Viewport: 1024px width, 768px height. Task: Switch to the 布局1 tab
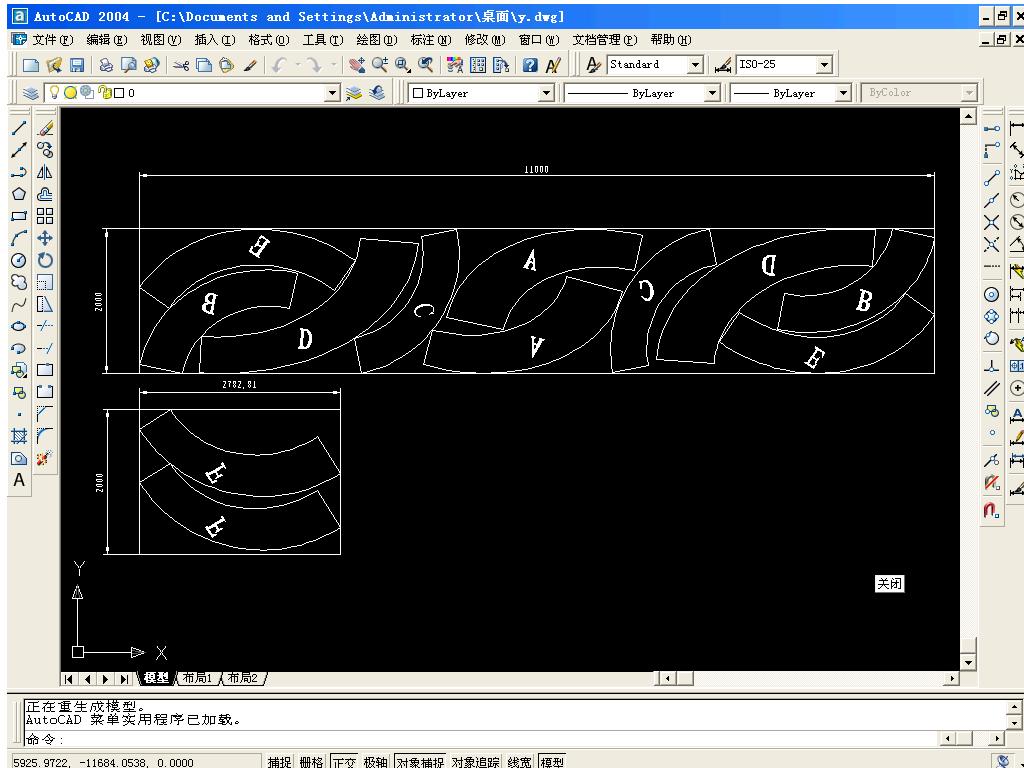point(197,678)
